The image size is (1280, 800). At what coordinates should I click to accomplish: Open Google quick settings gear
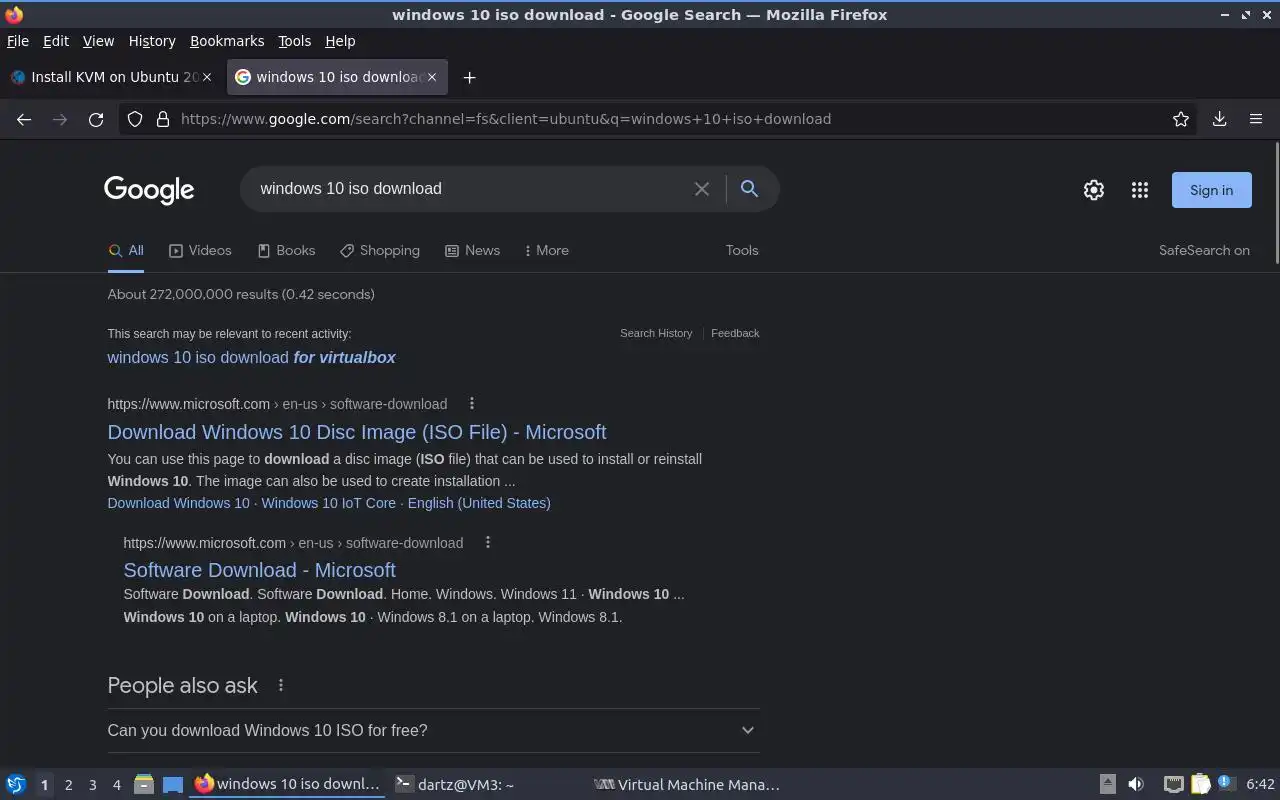(x=1094, y=190)
